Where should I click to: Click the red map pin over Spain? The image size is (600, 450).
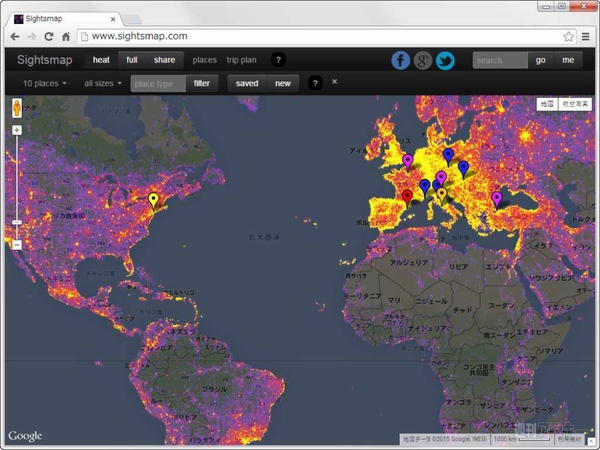click(407, 196)
